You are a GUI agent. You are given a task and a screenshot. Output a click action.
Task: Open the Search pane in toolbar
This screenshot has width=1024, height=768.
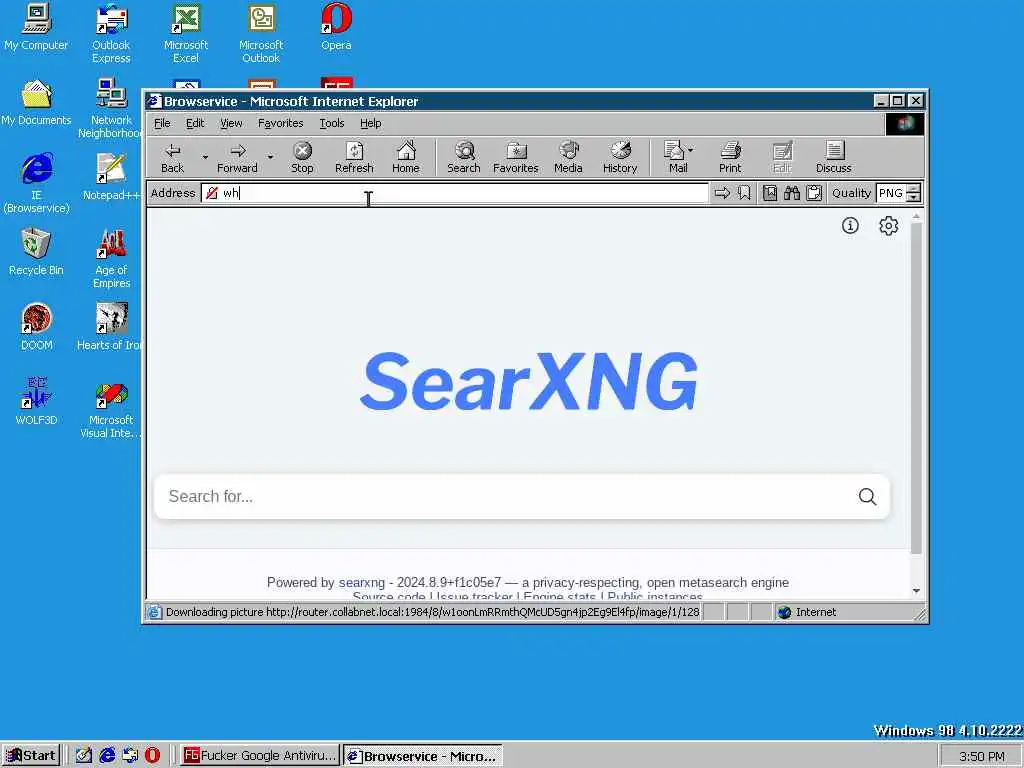point(464,157)
